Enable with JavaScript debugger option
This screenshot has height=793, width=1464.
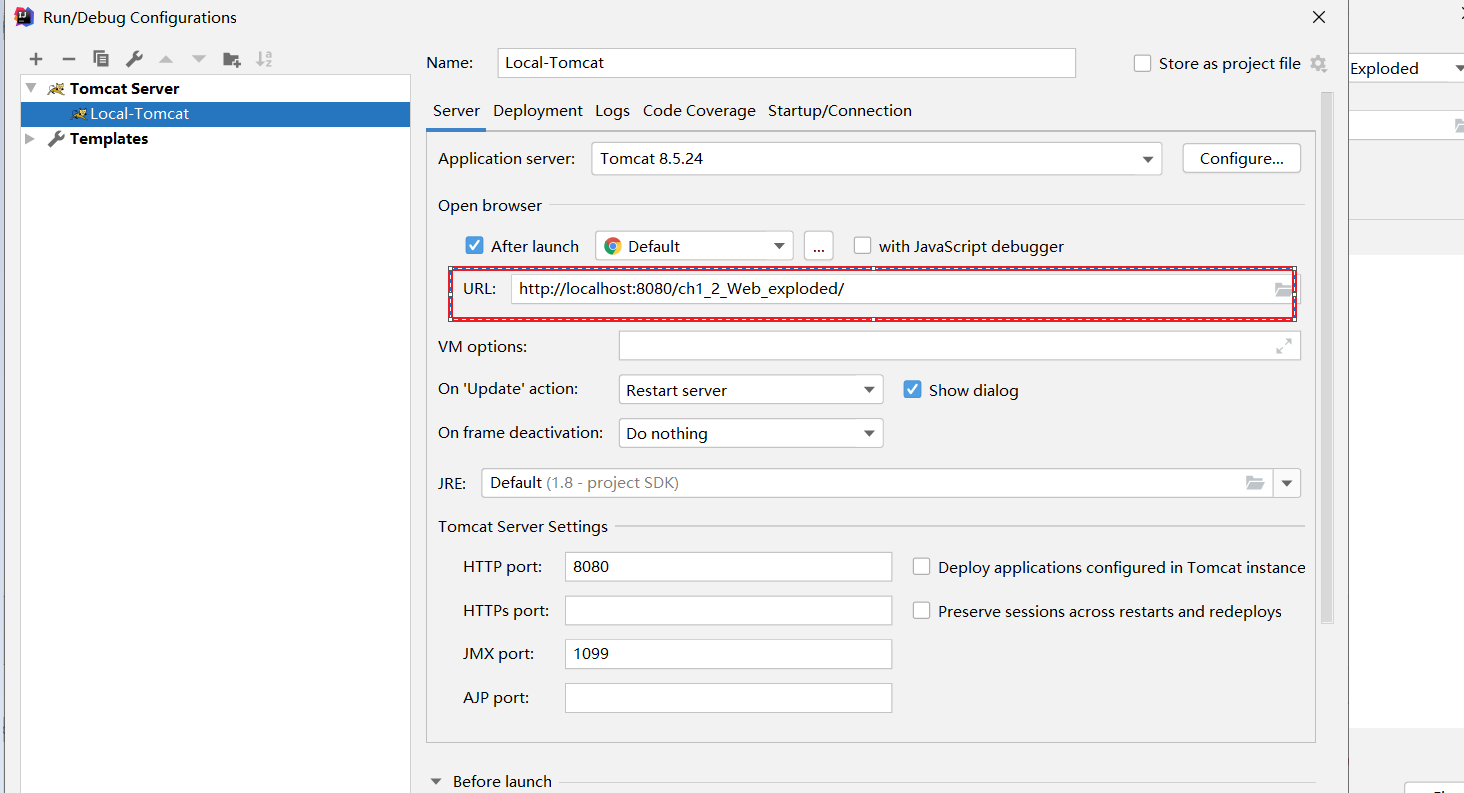[x=862, y=246]
